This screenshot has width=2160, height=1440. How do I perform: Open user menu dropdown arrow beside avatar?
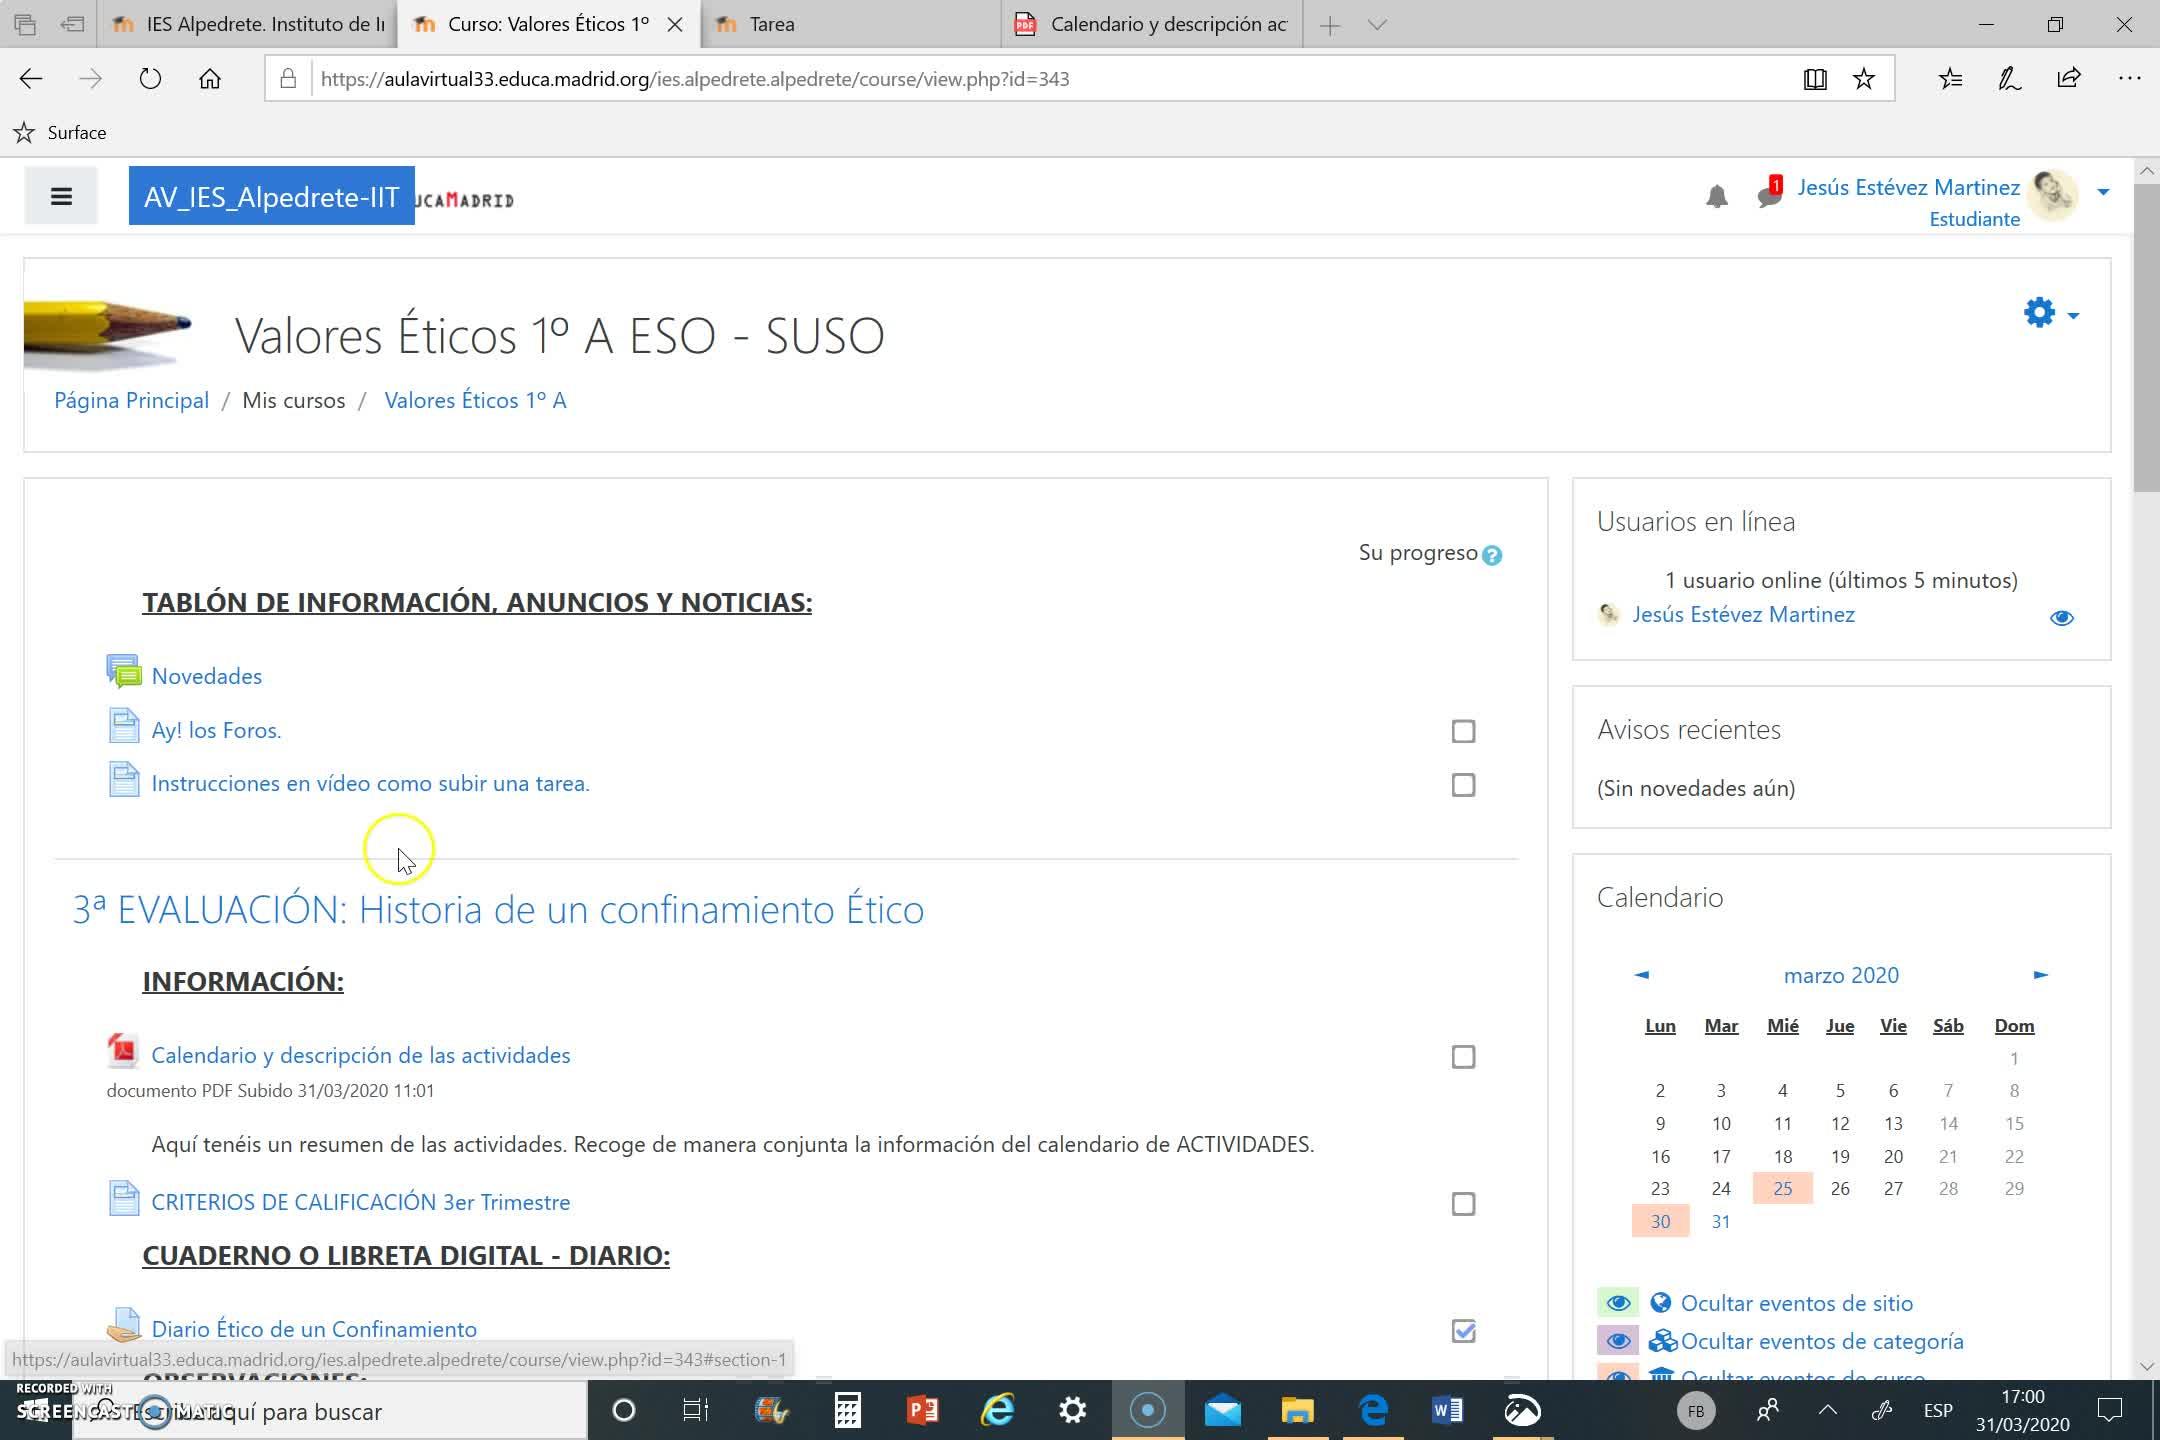point(2103,192)
